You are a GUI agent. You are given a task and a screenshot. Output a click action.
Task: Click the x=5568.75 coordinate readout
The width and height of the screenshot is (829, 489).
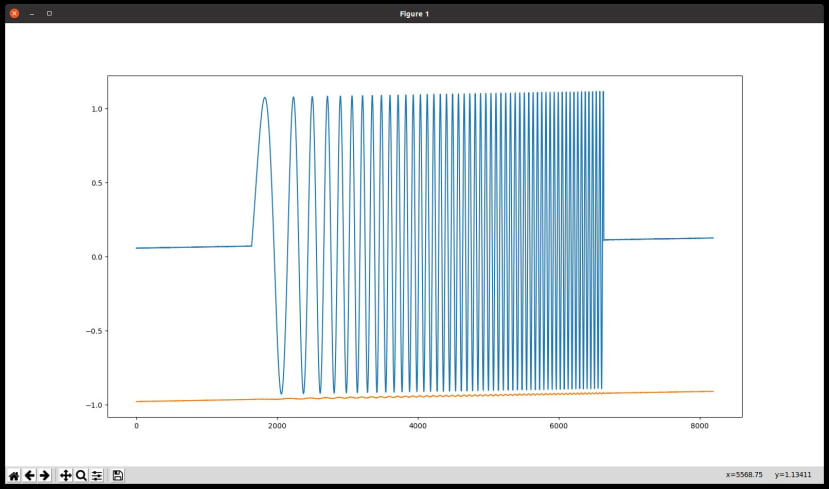744,475
